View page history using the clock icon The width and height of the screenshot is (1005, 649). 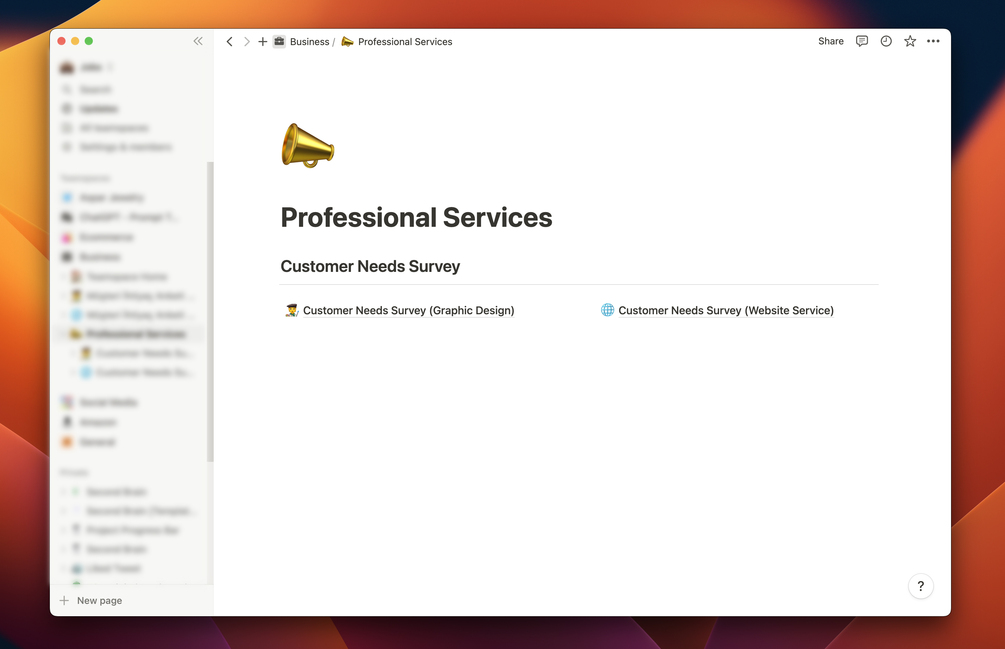point(885,41)
